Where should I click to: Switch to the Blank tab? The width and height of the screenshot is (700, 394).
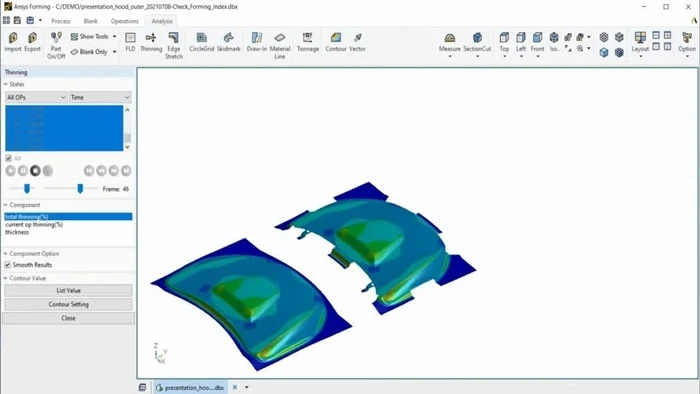pyautogui.click(x=91, y=21)
